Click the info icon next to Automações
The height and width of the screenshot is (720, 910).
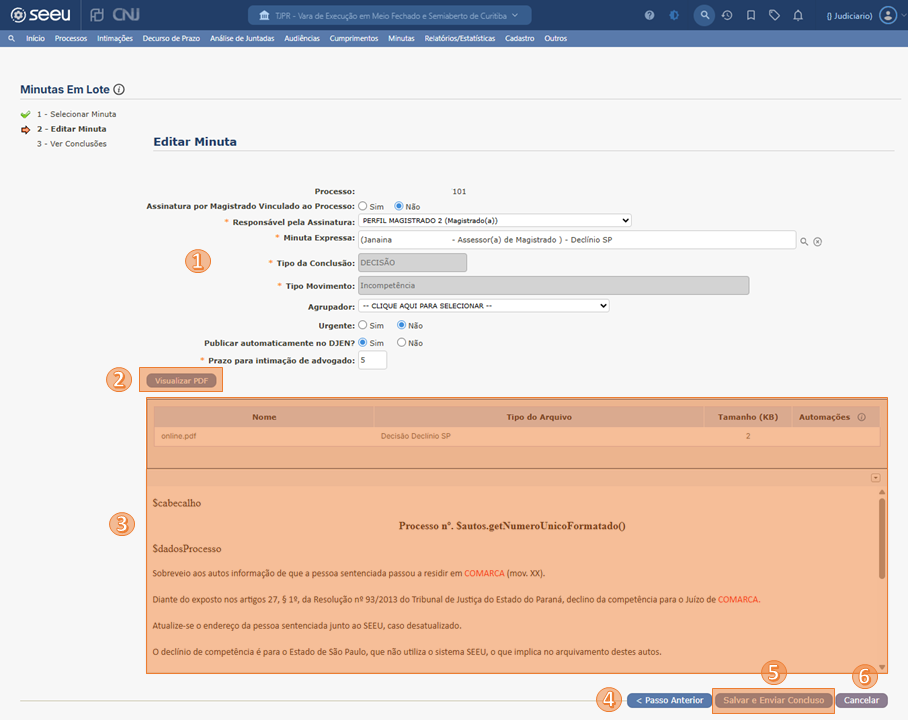coord(861,417)
